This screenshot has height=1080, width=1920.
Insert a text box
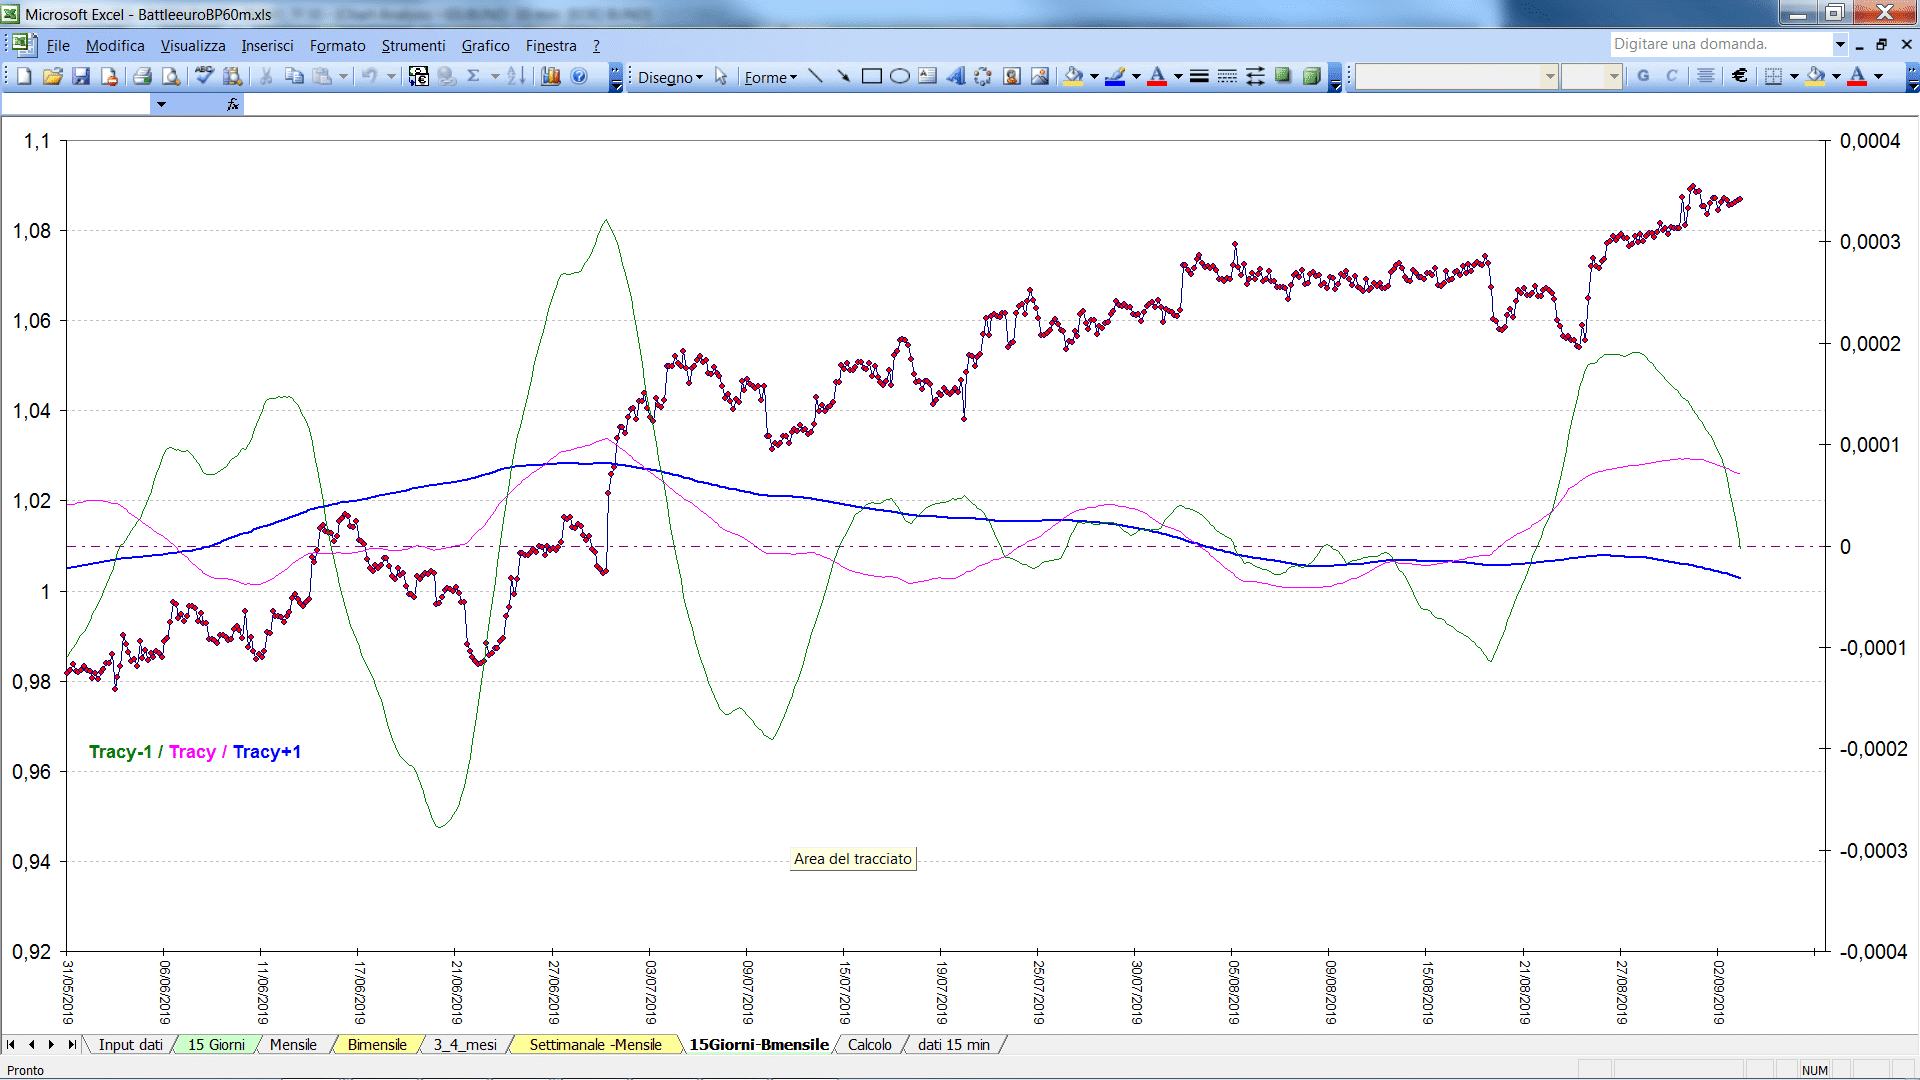tap(927, 76)
